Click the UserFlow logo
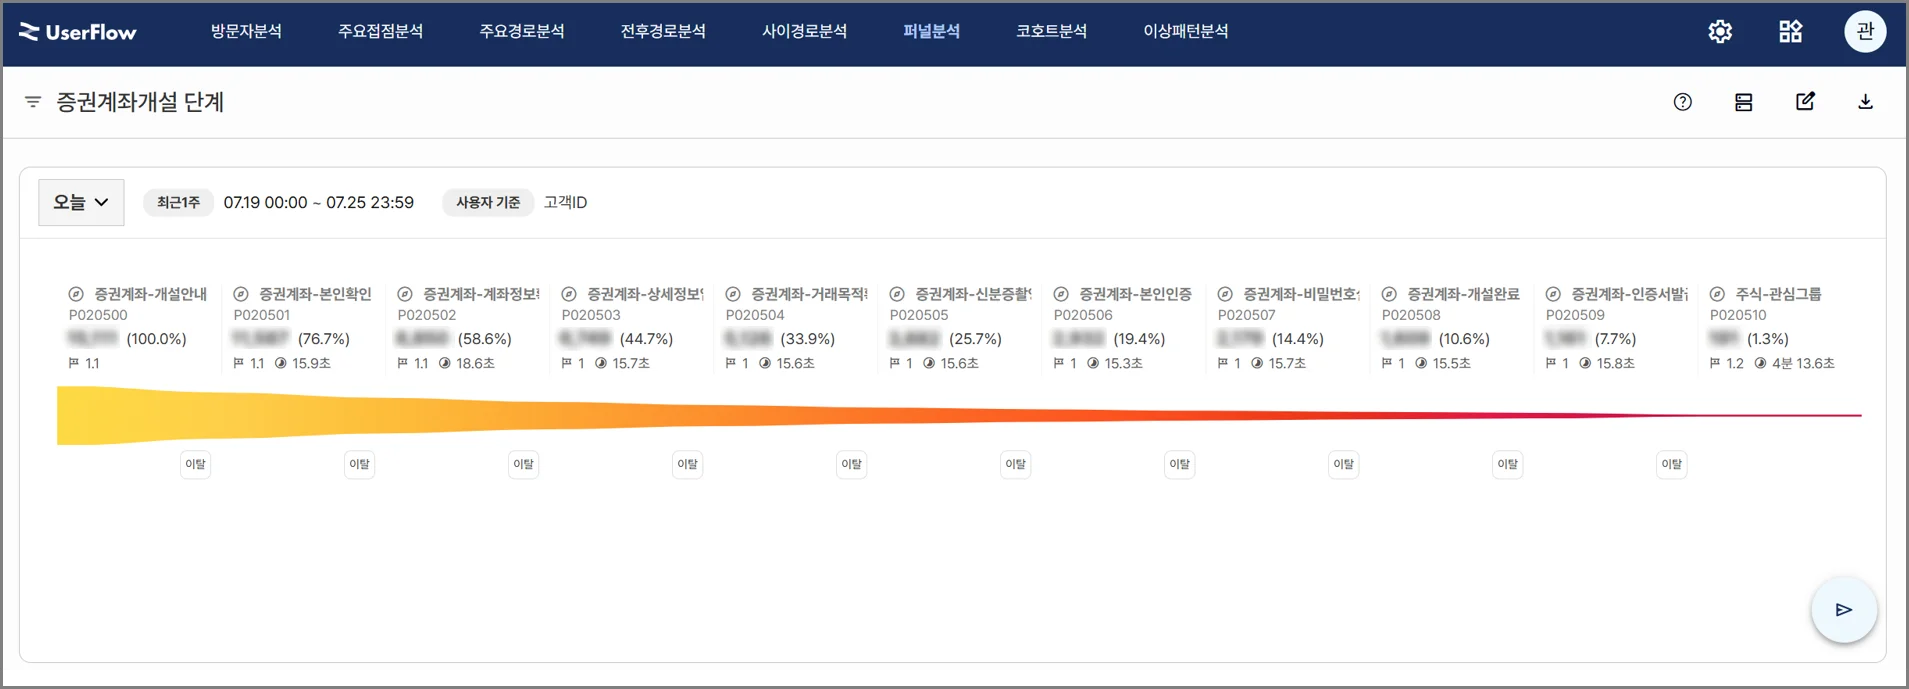 click(x=78, y=32)
